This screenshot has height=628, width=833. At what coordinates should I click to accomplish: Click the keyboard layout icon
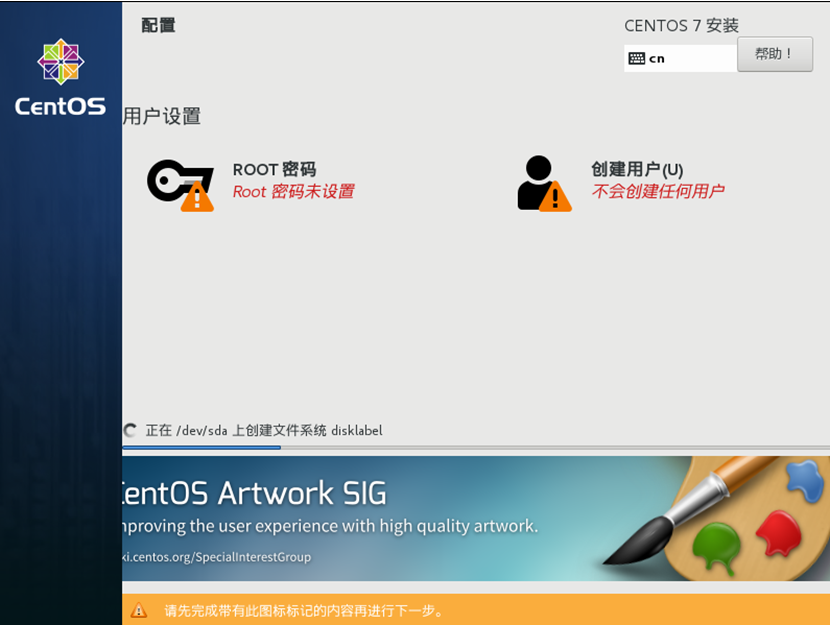point(636,58)
